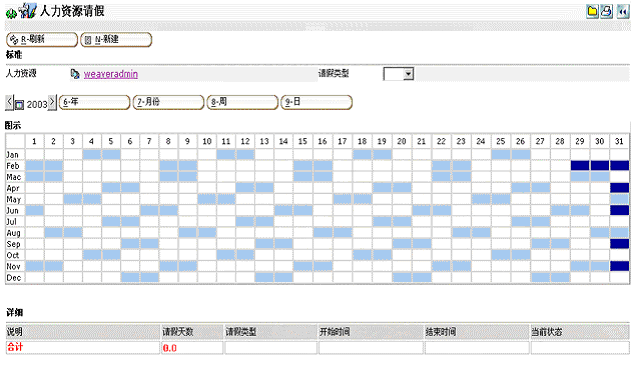This screenshot has width=631, height=384.
Task: Switch to the 8-周 week view
Action: (243, 102)
